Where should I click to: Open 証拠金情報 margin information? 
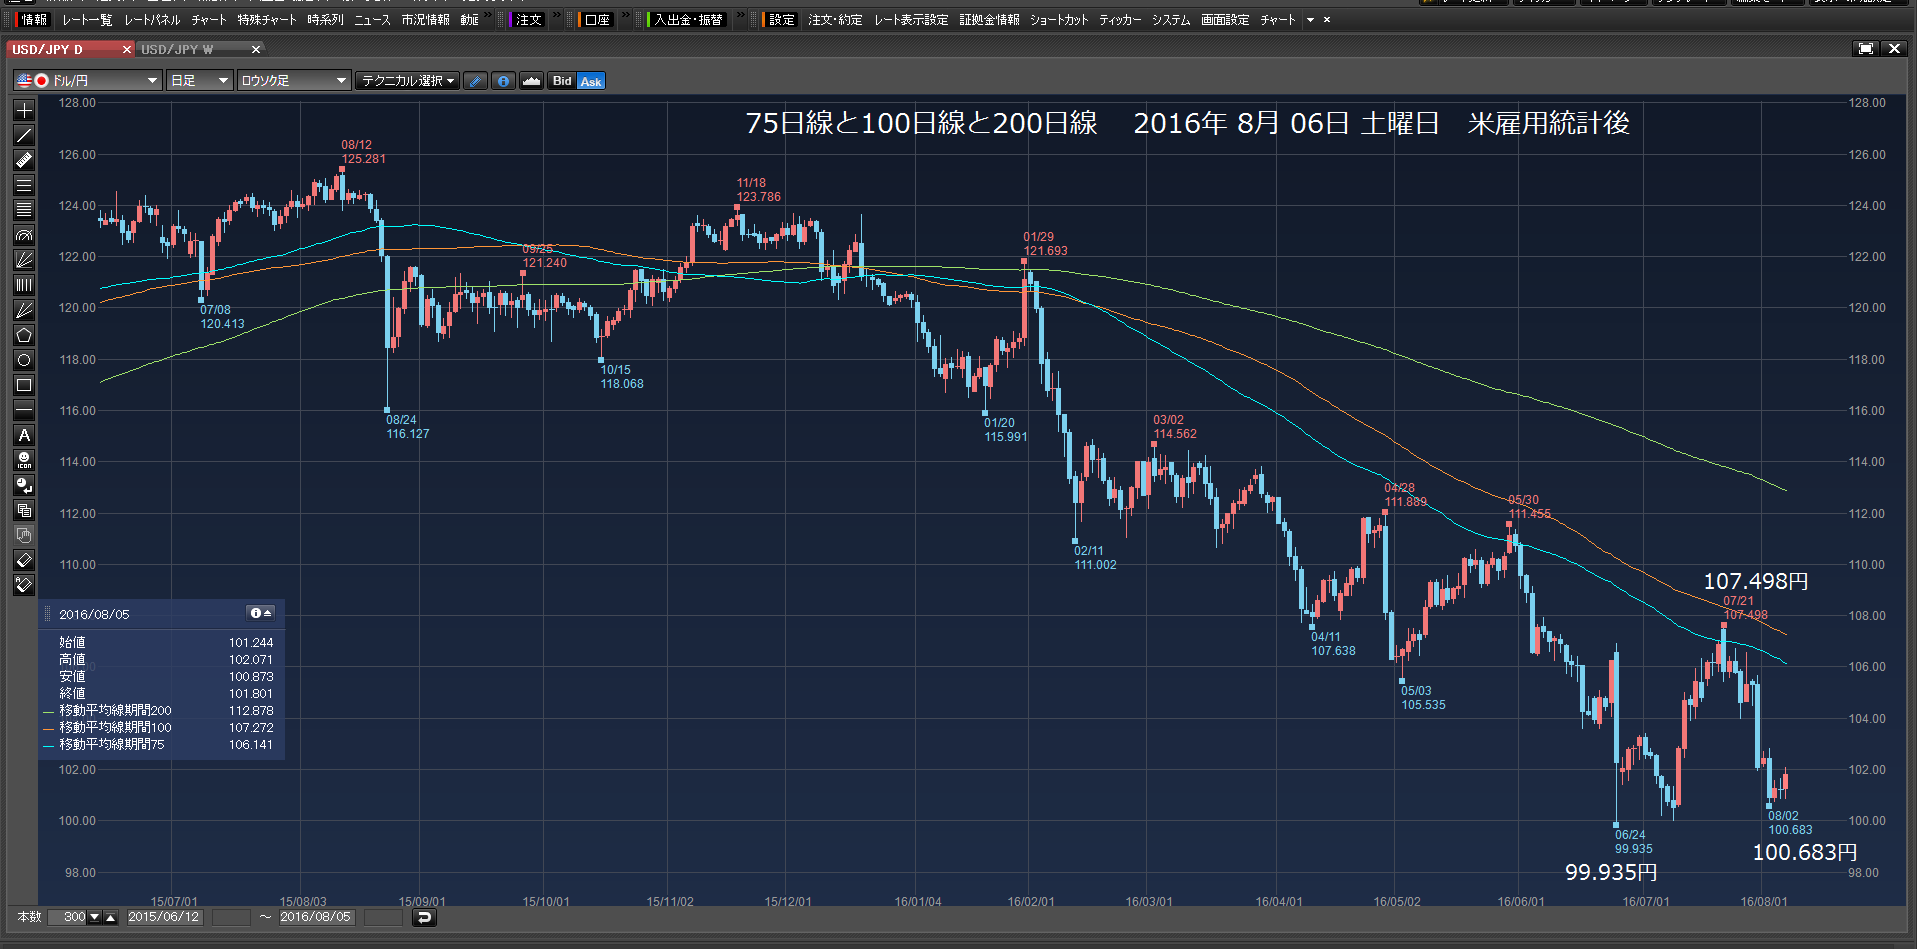click(x=989, y=20)
